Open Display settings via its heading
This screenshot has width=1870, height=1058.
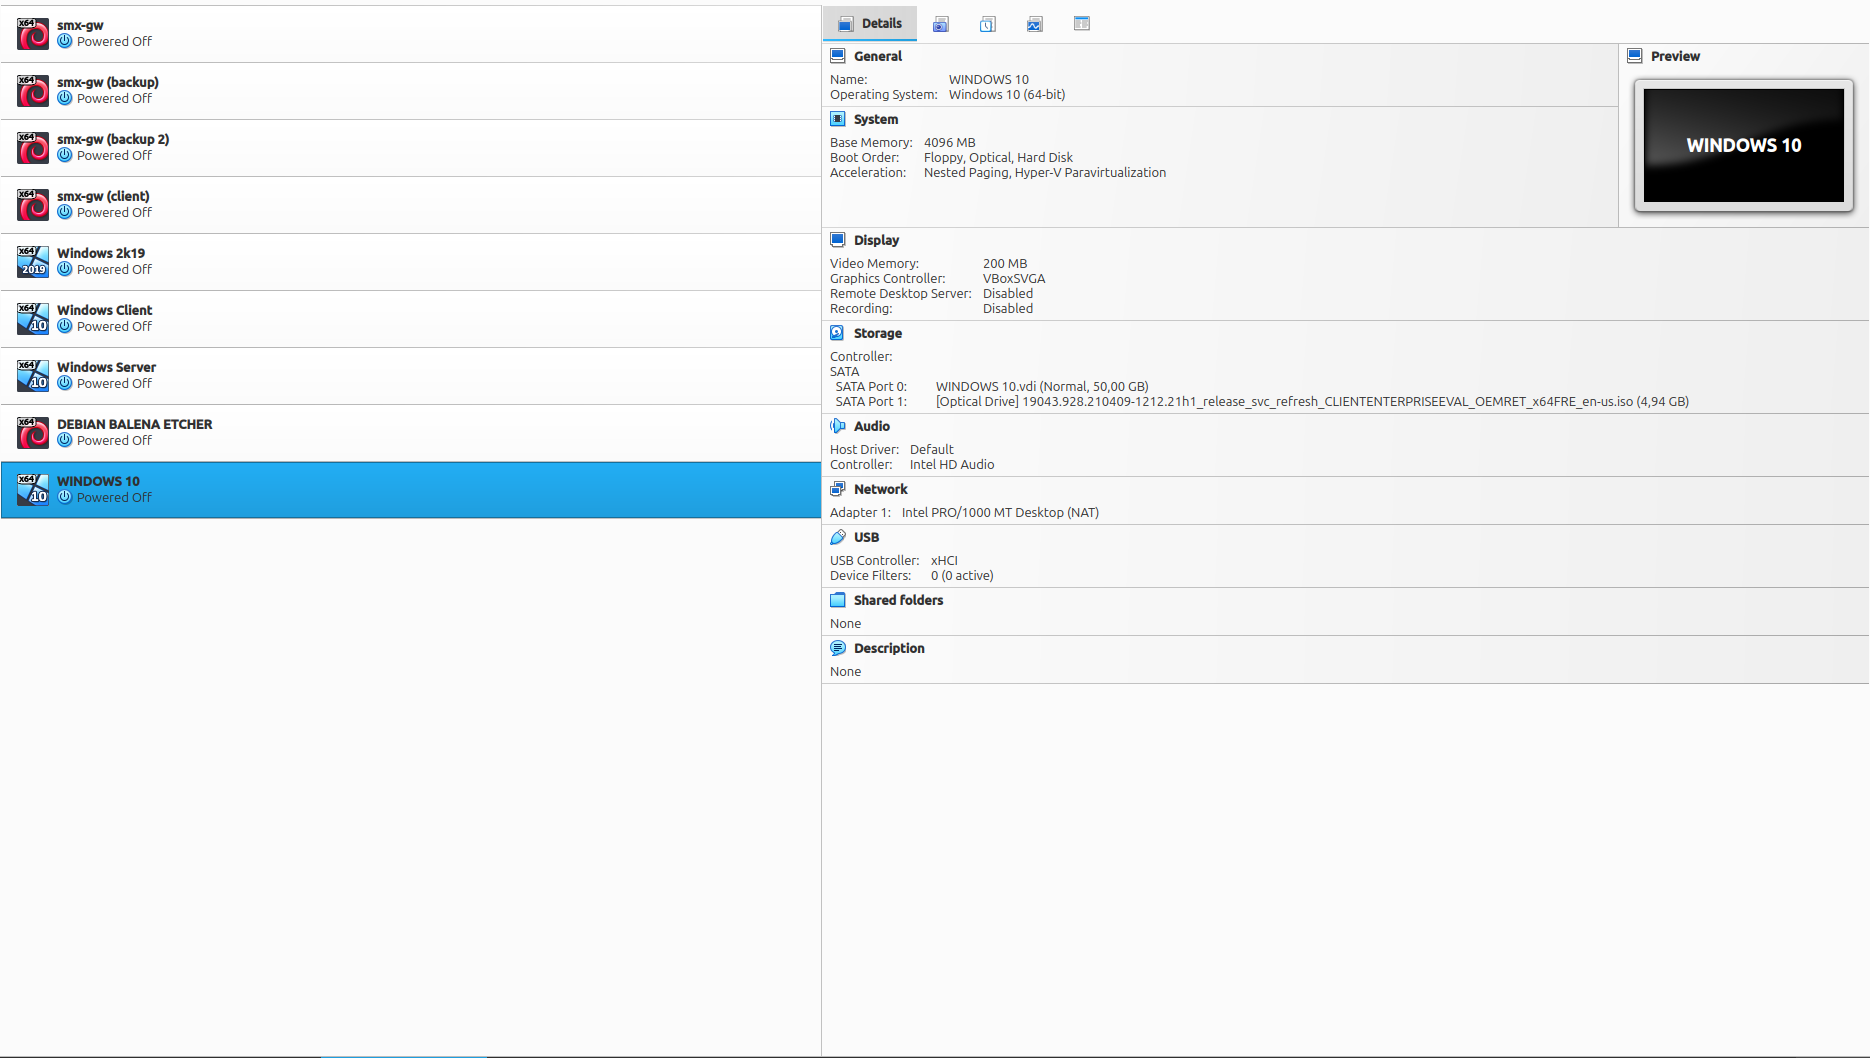[876, 240]
